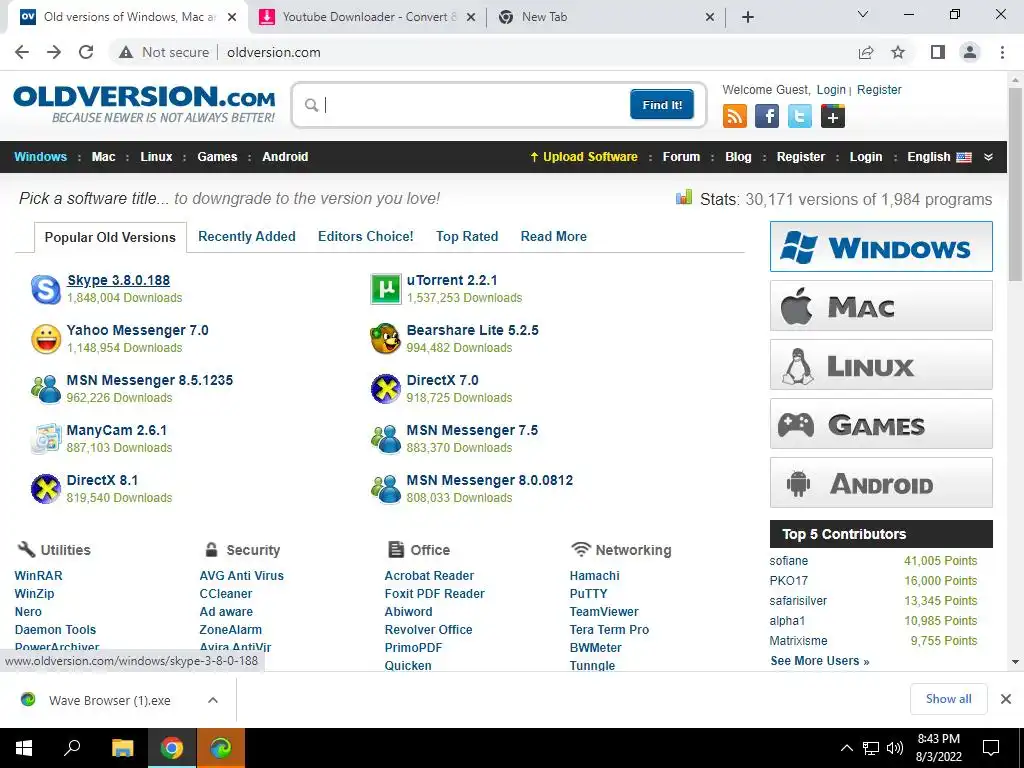The width and height of the screenshot is (1024, 768).
Task: Open the Read More tab
Action: 554,236
